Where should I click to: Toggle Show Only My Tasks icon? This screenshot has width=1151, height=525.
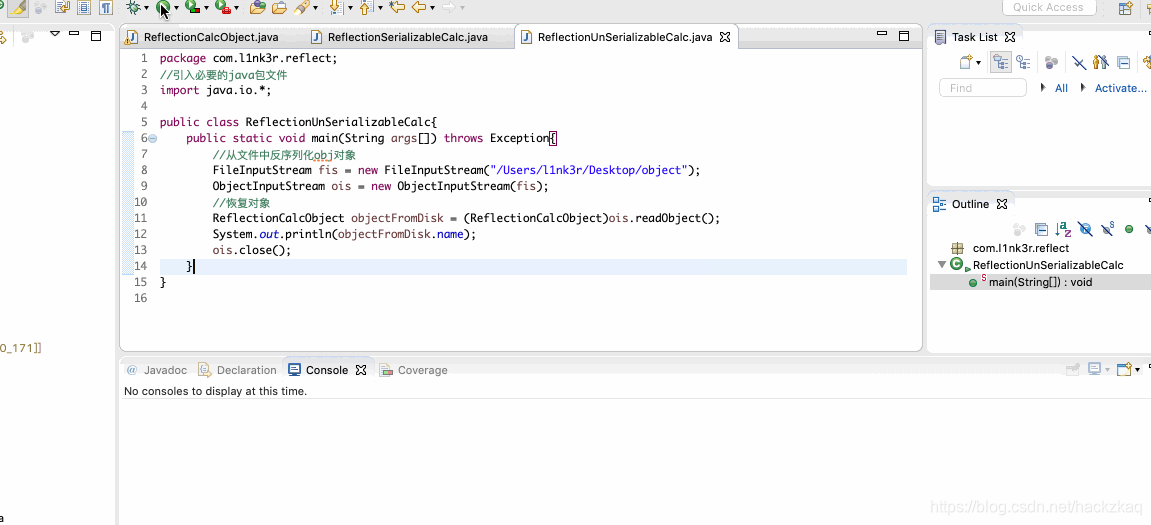pyautogui.click(x=1100, y=62)
